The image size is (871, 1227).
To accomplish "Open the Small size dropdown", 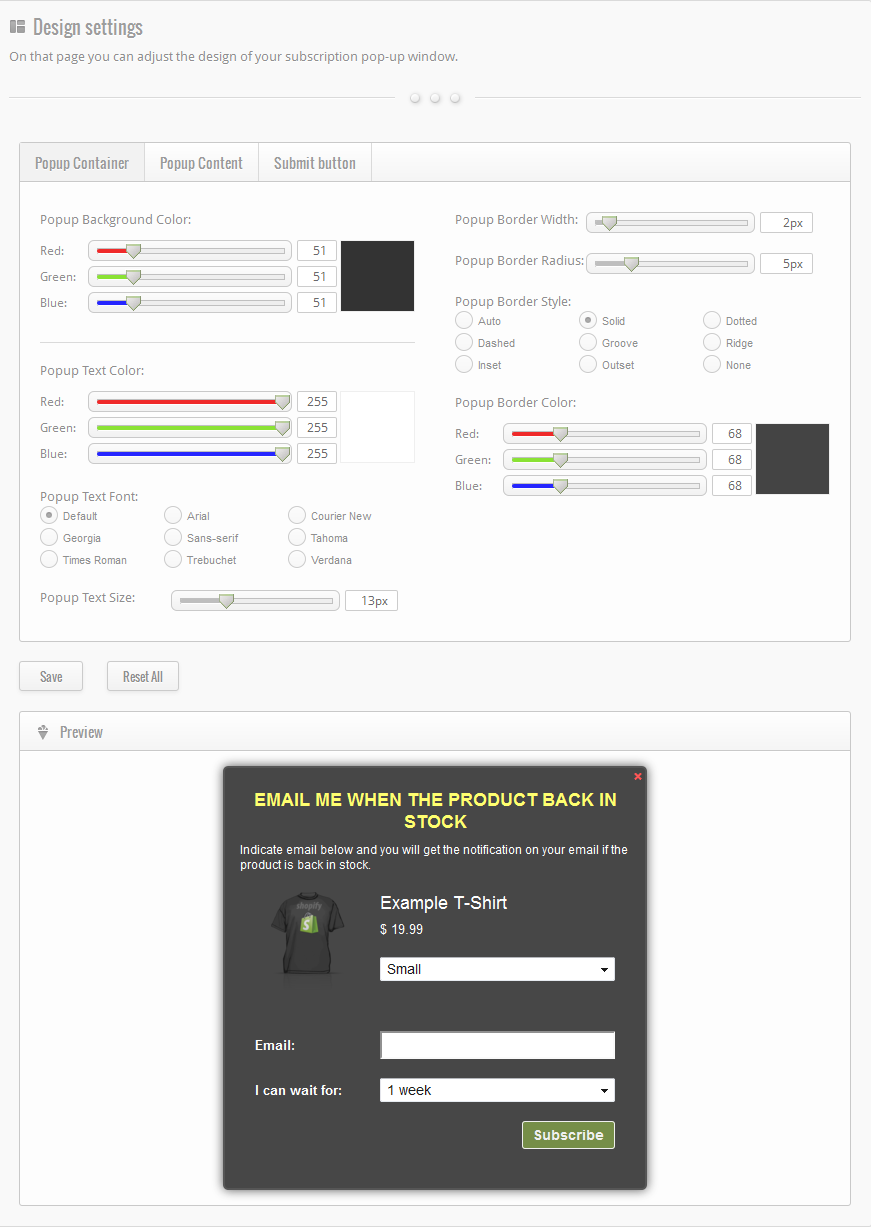I will click(x=497, y=969).
